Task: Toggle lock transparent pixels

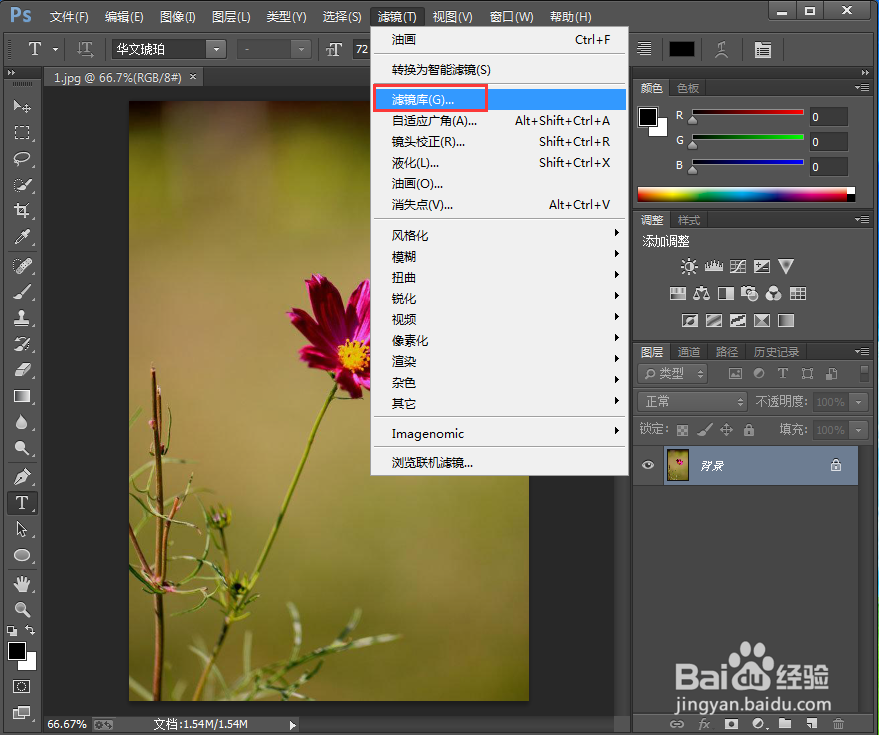Action: tap(682, 430)
